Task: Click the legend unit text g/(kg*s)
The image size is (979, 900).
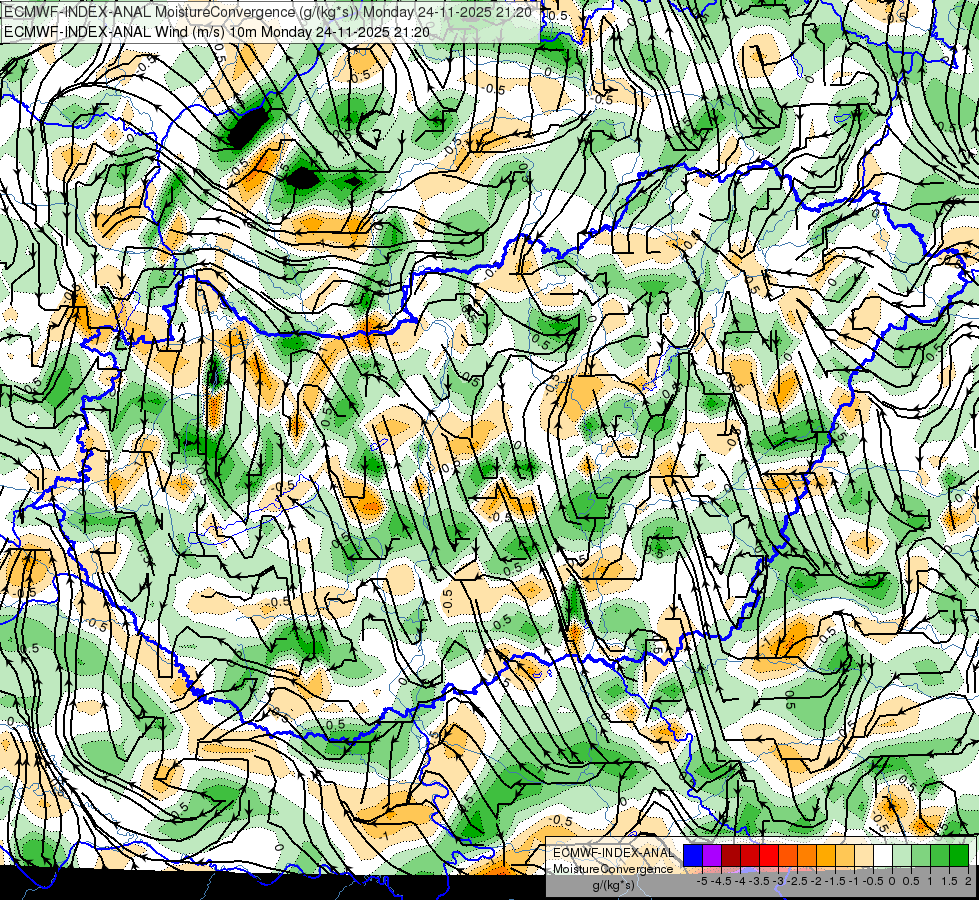Action: pyautogui.click(x=614, y=885)
